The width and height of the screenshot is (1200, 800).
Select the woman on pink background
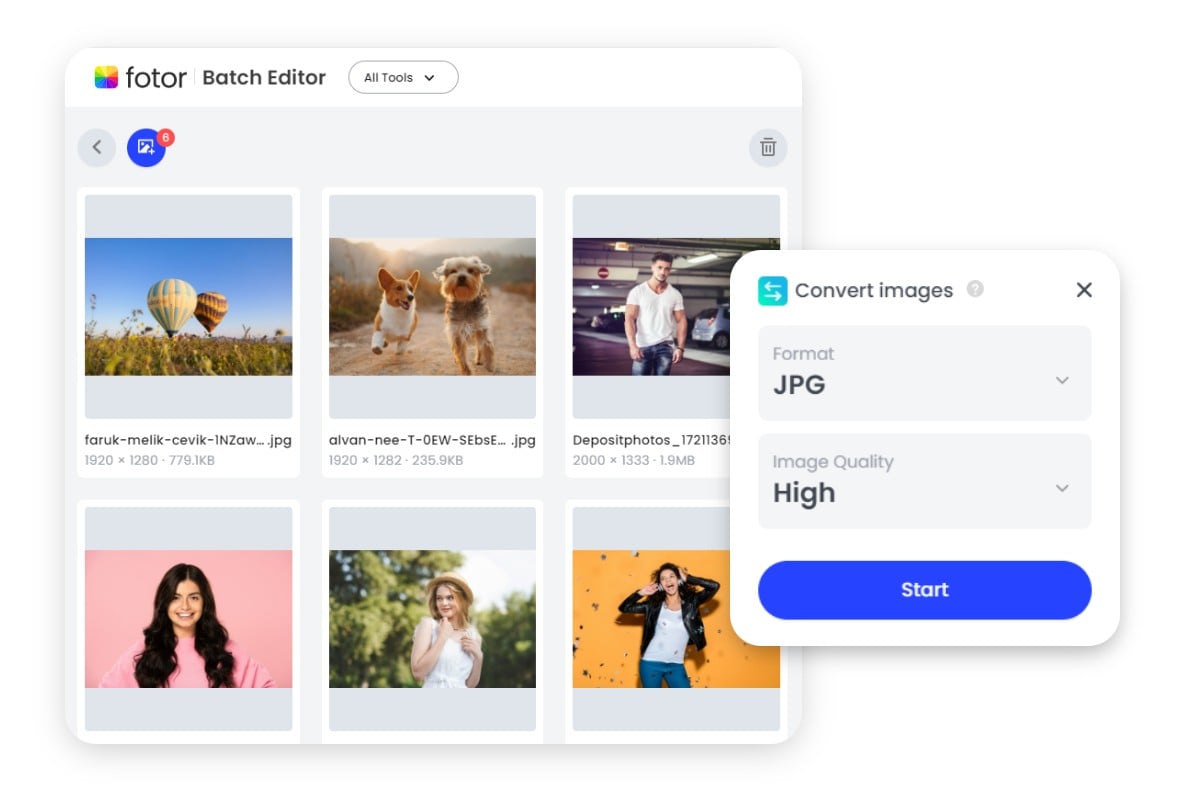(x=189, y=618)
